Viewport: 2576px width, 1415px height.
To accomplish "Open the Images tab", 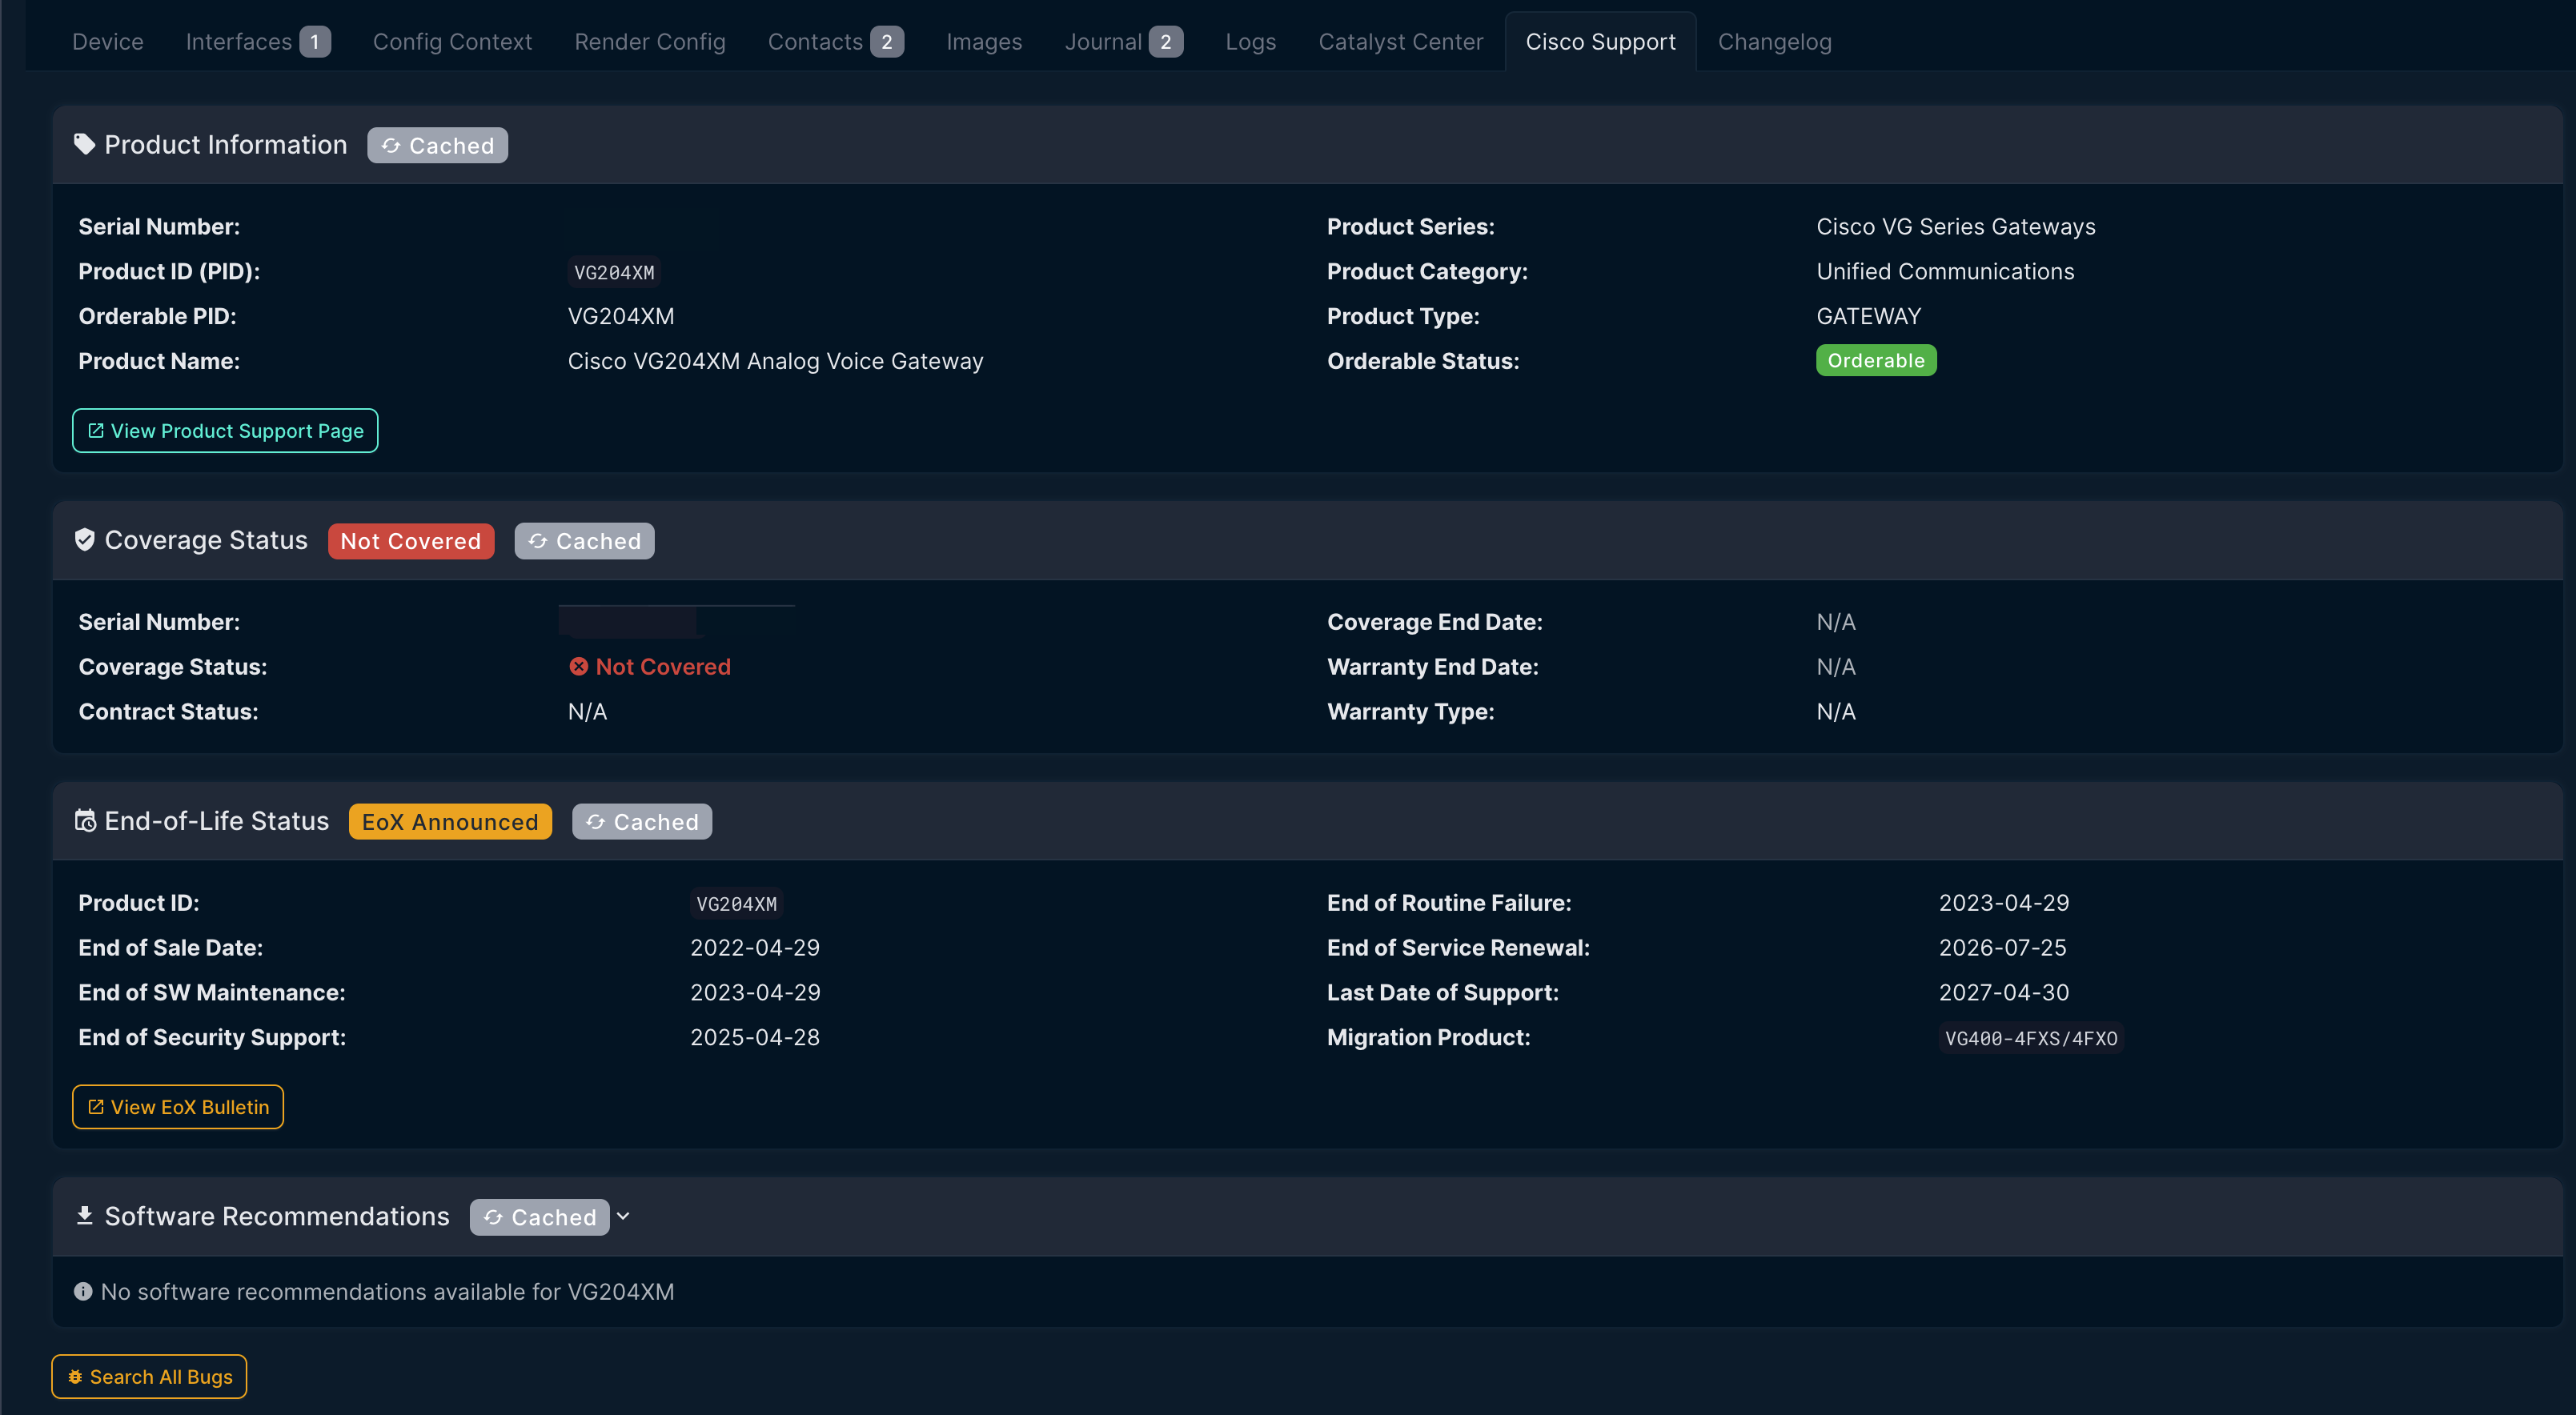I will click(x=984, y=42).
